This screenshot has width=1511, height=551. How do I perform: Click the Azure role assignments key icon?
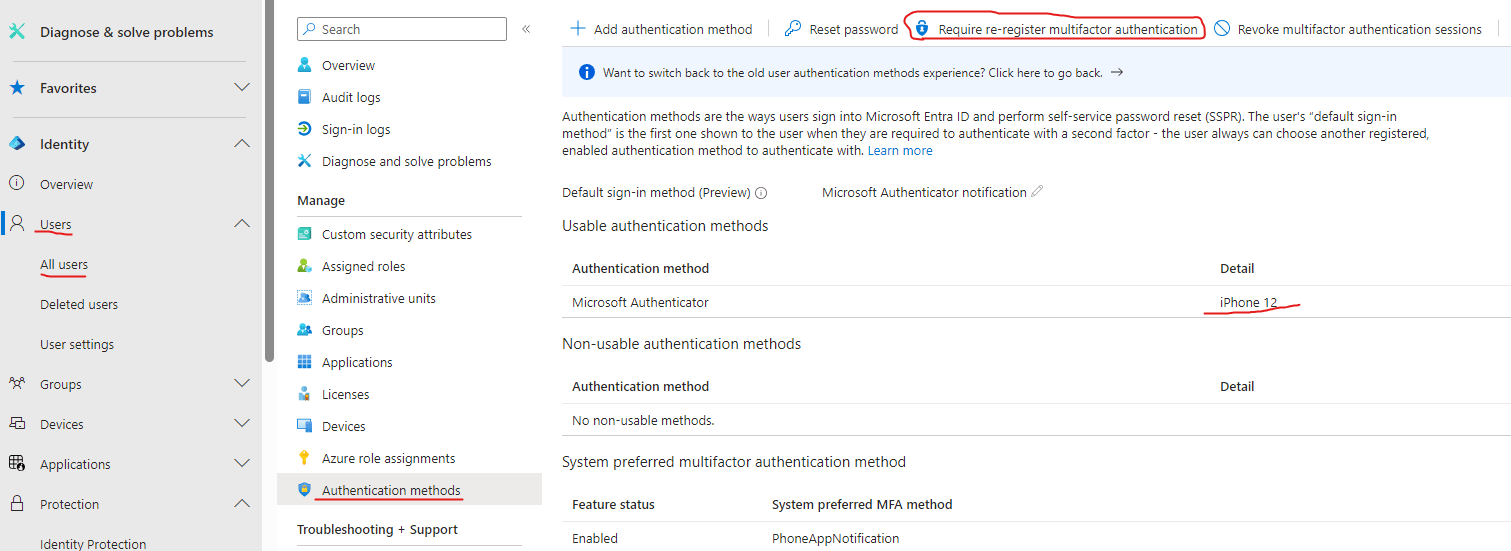click(305, 458)
